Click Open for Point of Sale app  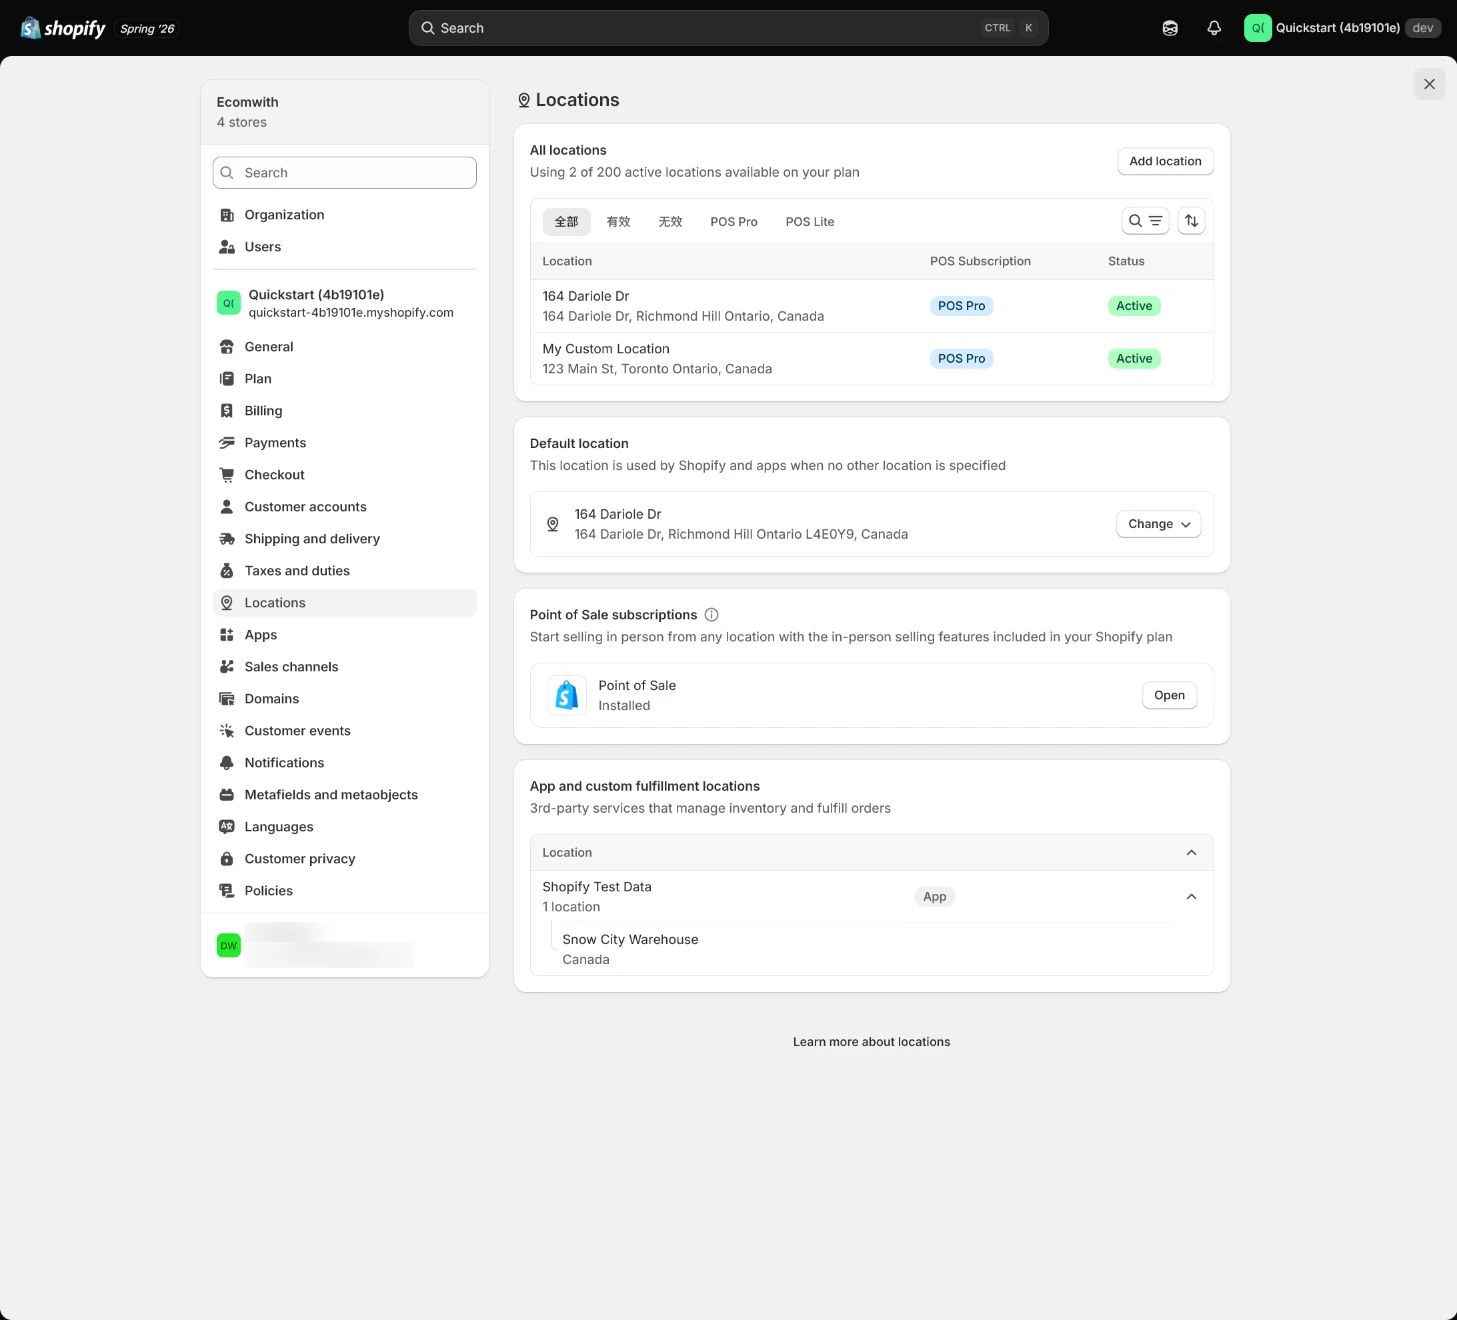tap(1169, 695)
